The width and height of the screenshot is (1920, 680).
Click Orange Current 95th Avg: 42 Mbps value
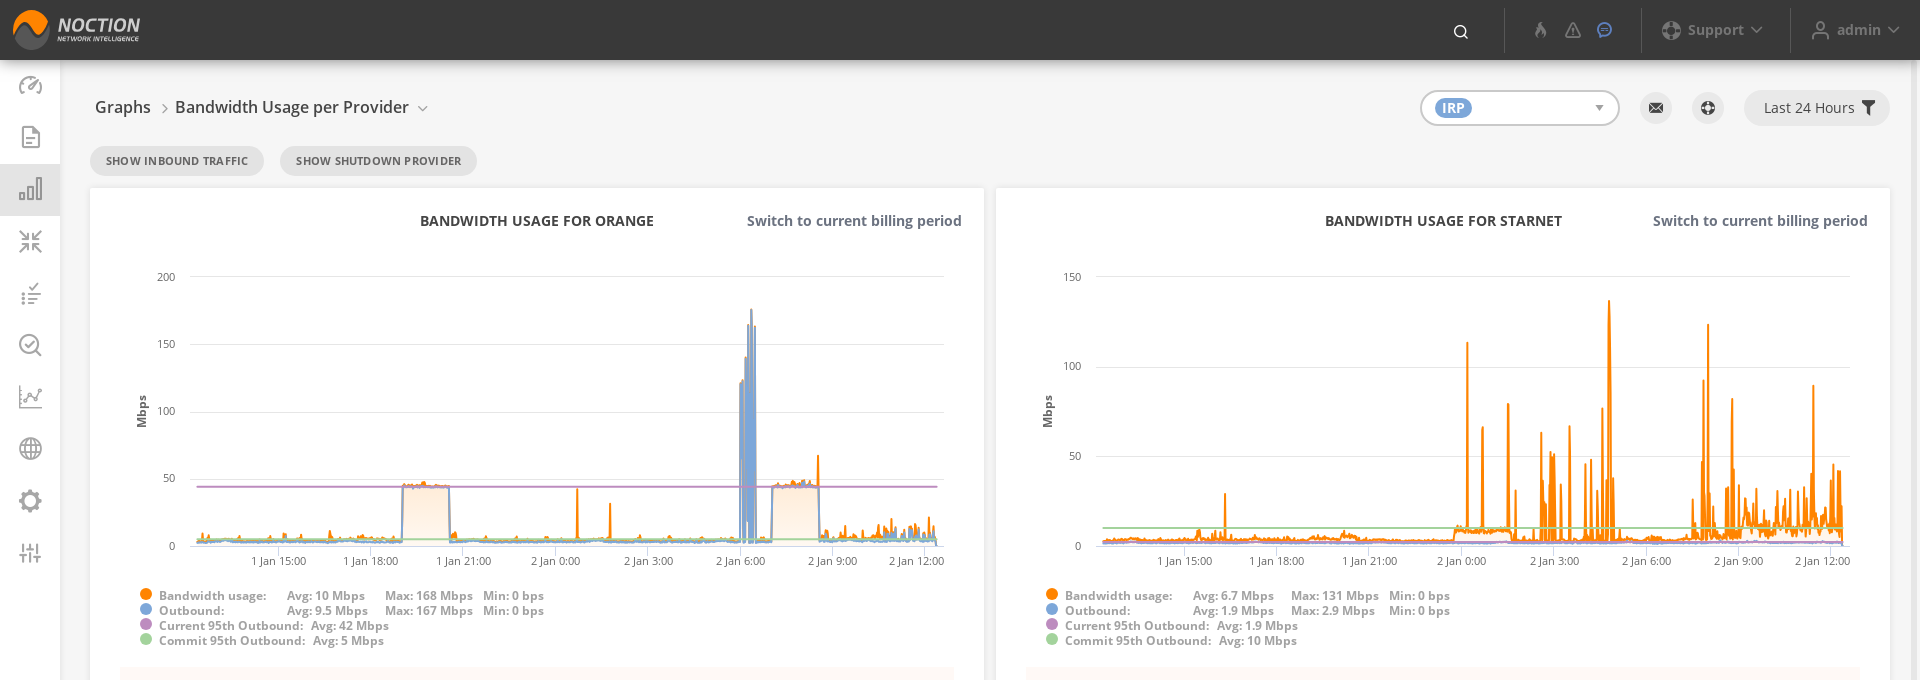(350, 626)
